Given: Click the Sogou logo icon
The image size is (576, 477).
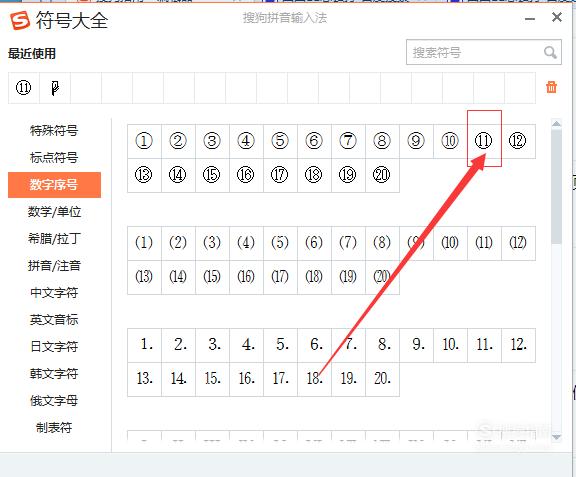Looking at the screenshot, I should (19, 21).
